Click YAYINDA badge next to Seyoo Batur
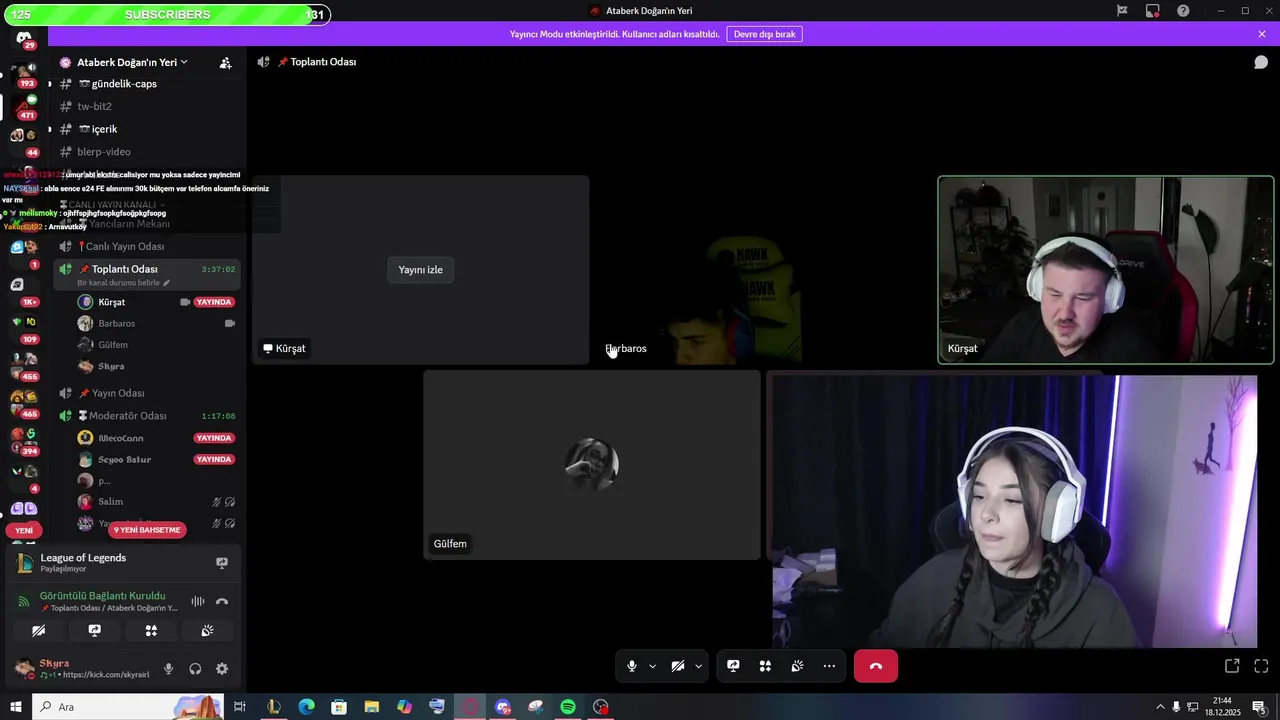Viewport: 1280px width, 720px height. pyautogui.click(x=214, y=460)
